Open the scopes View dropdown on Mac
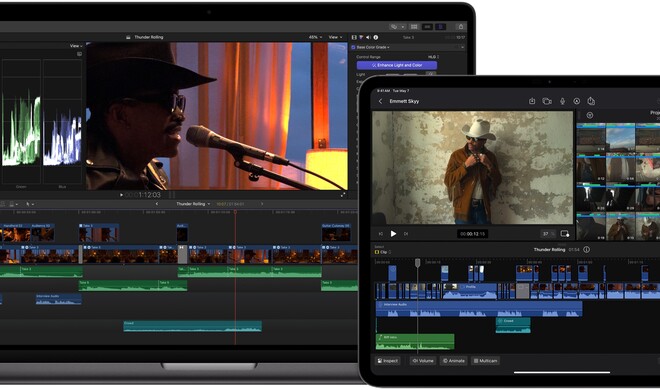 pyautogui.click(x=76, y=46)
